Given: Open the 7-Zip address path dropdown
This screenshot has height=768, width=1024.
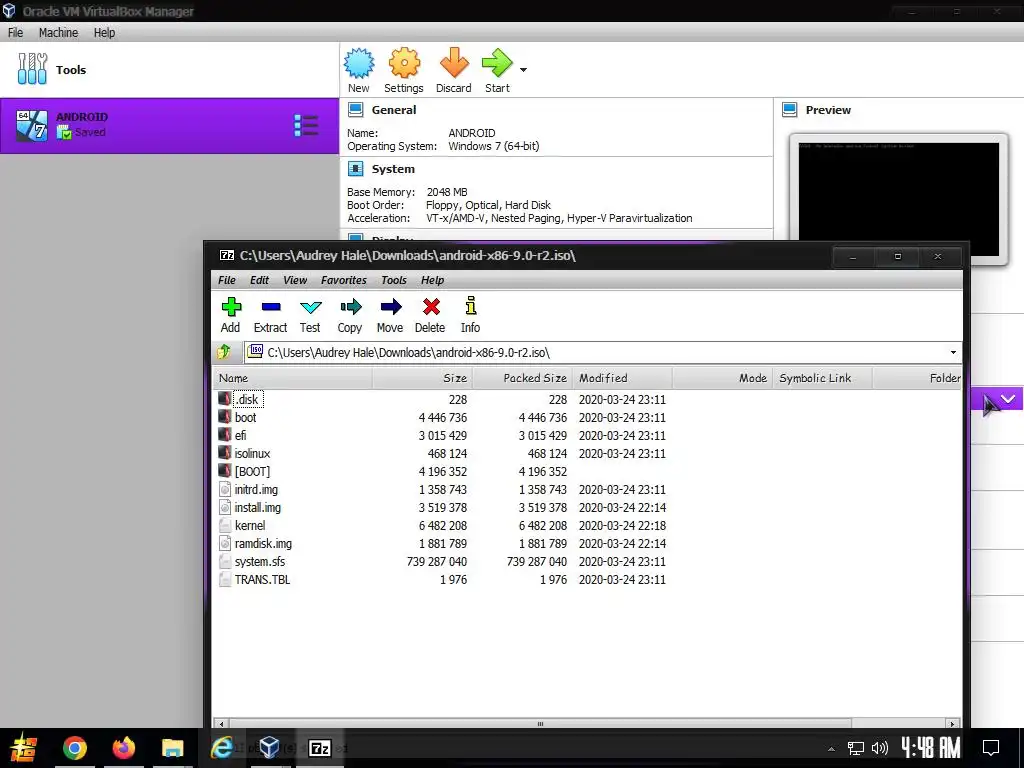Looking at the screenshot, I should (x=953, y=353).
